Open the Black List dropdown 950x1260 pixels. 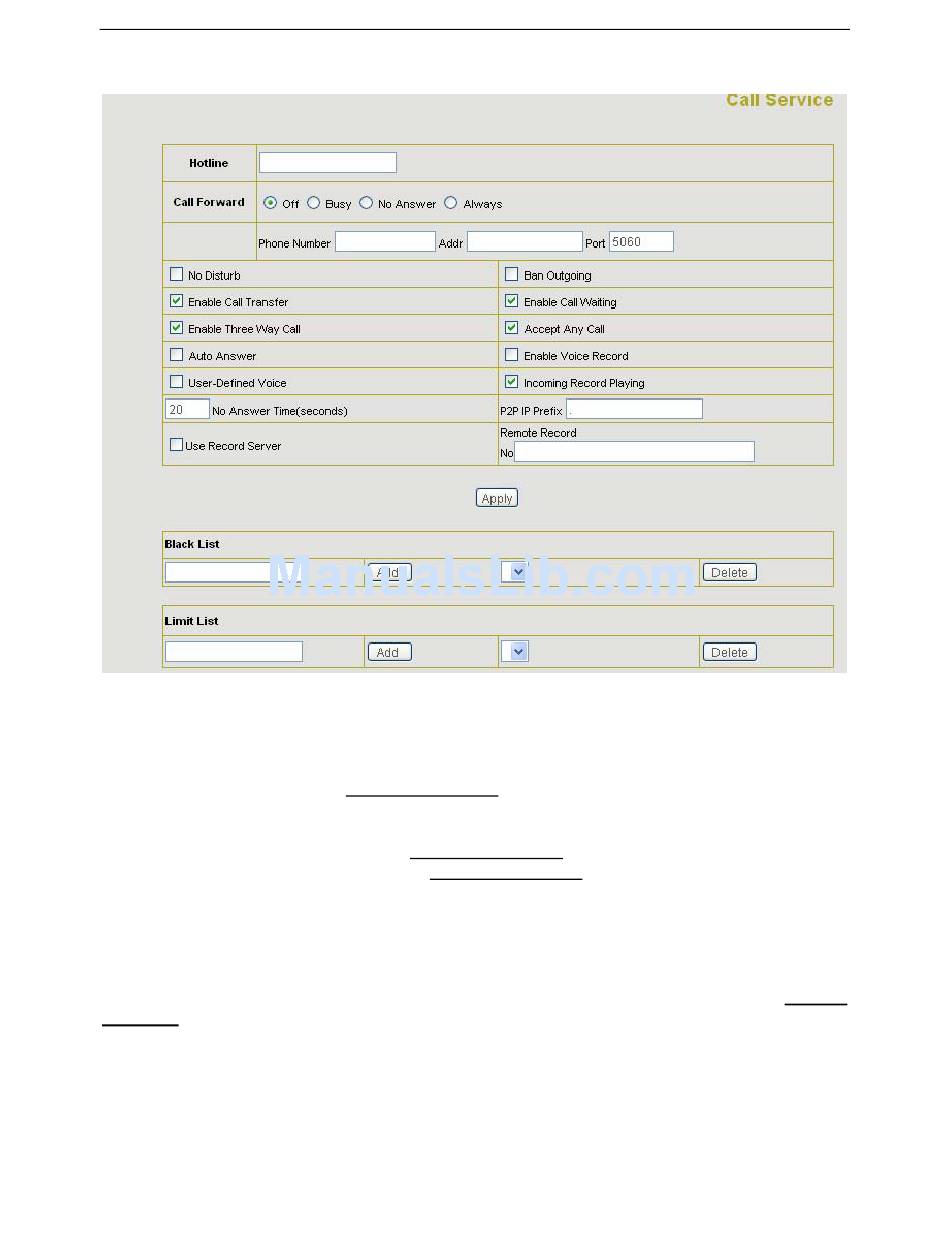tap(515, 572)
